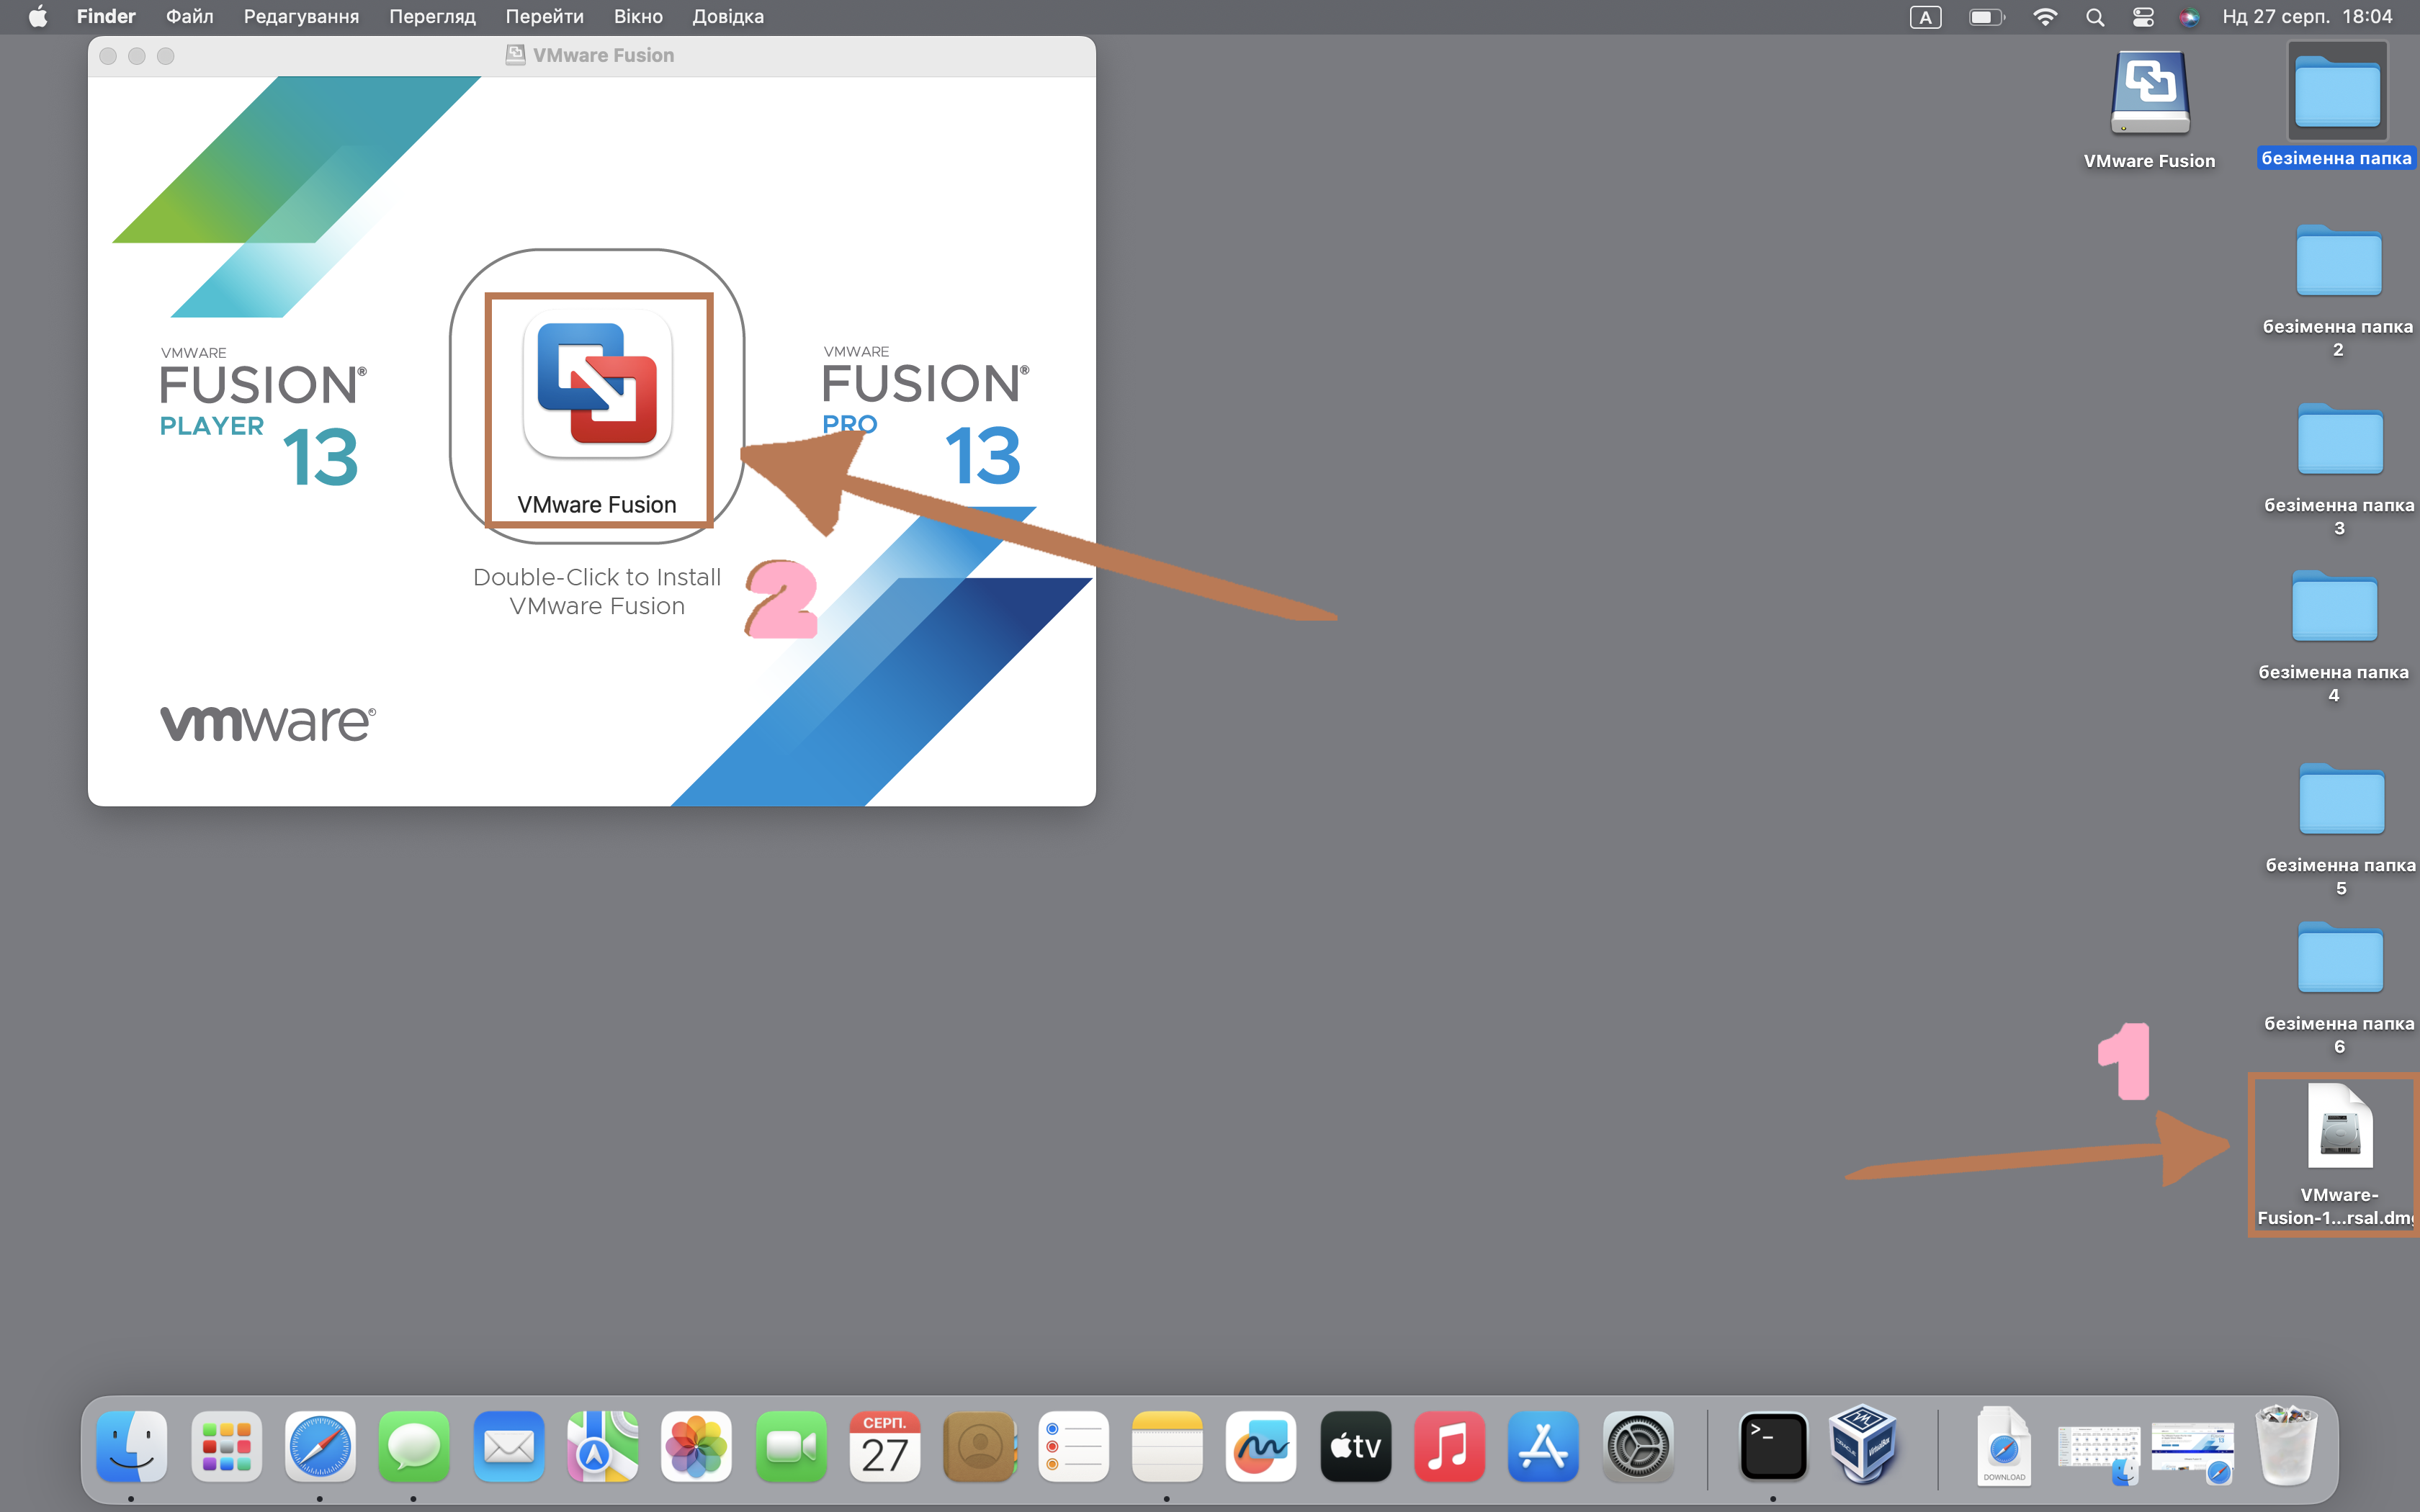Open App Store from the Dock
This screenshot has height=1512, width=2420.
1543,1446
